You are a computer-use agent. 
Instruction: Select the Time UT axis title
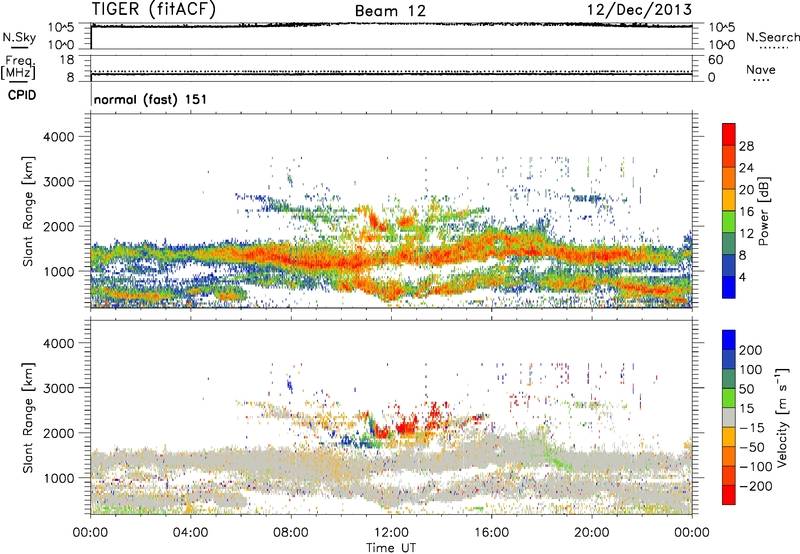391,548
